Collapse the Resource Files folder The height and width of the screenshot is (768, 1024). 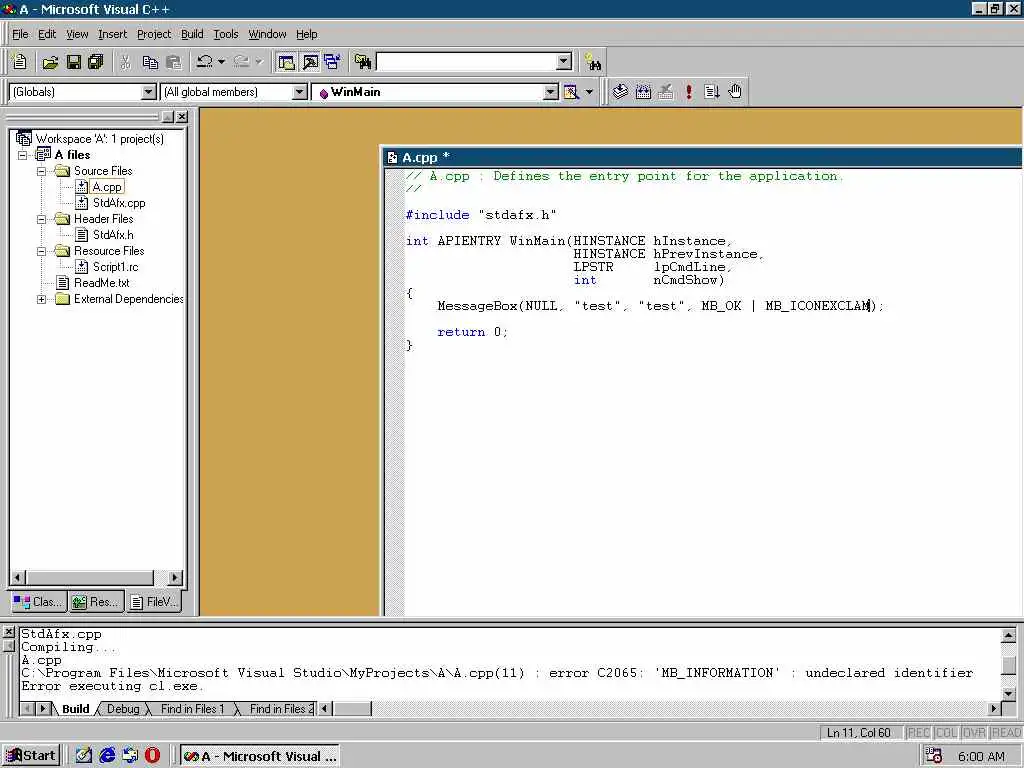pyautogui.click(x=41, y=251)
